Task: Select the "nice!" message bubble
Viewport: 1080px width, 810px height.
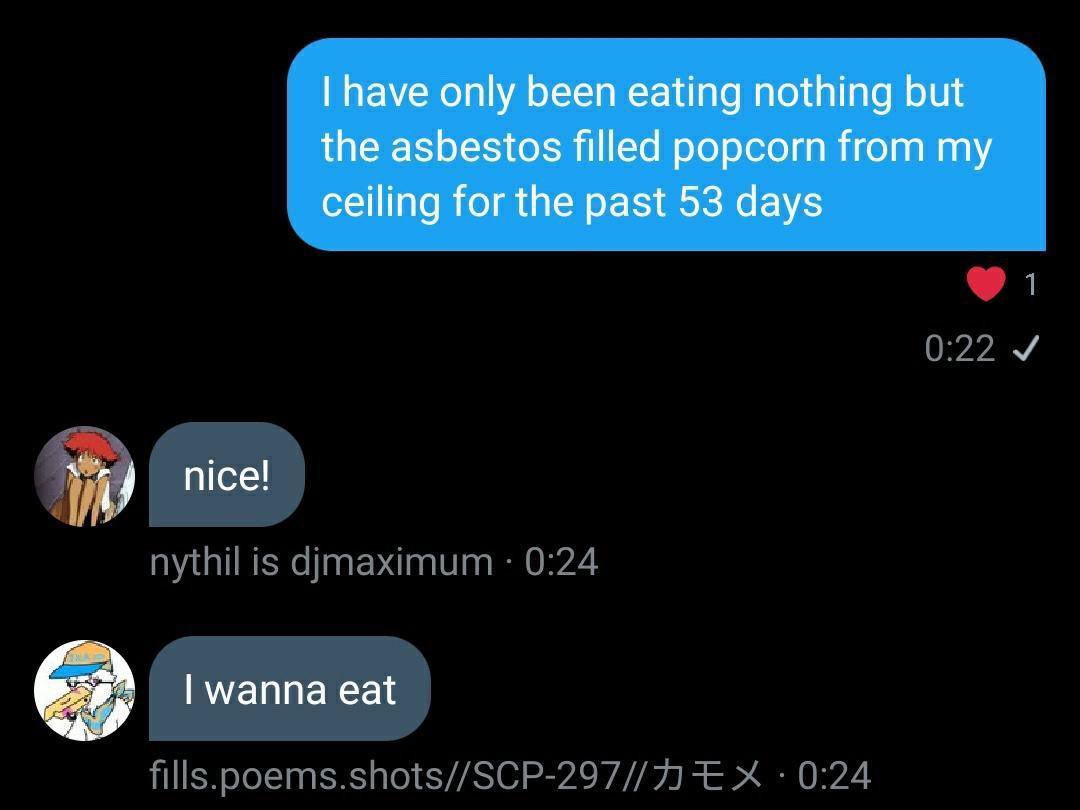Action: [x=227, y=475]
